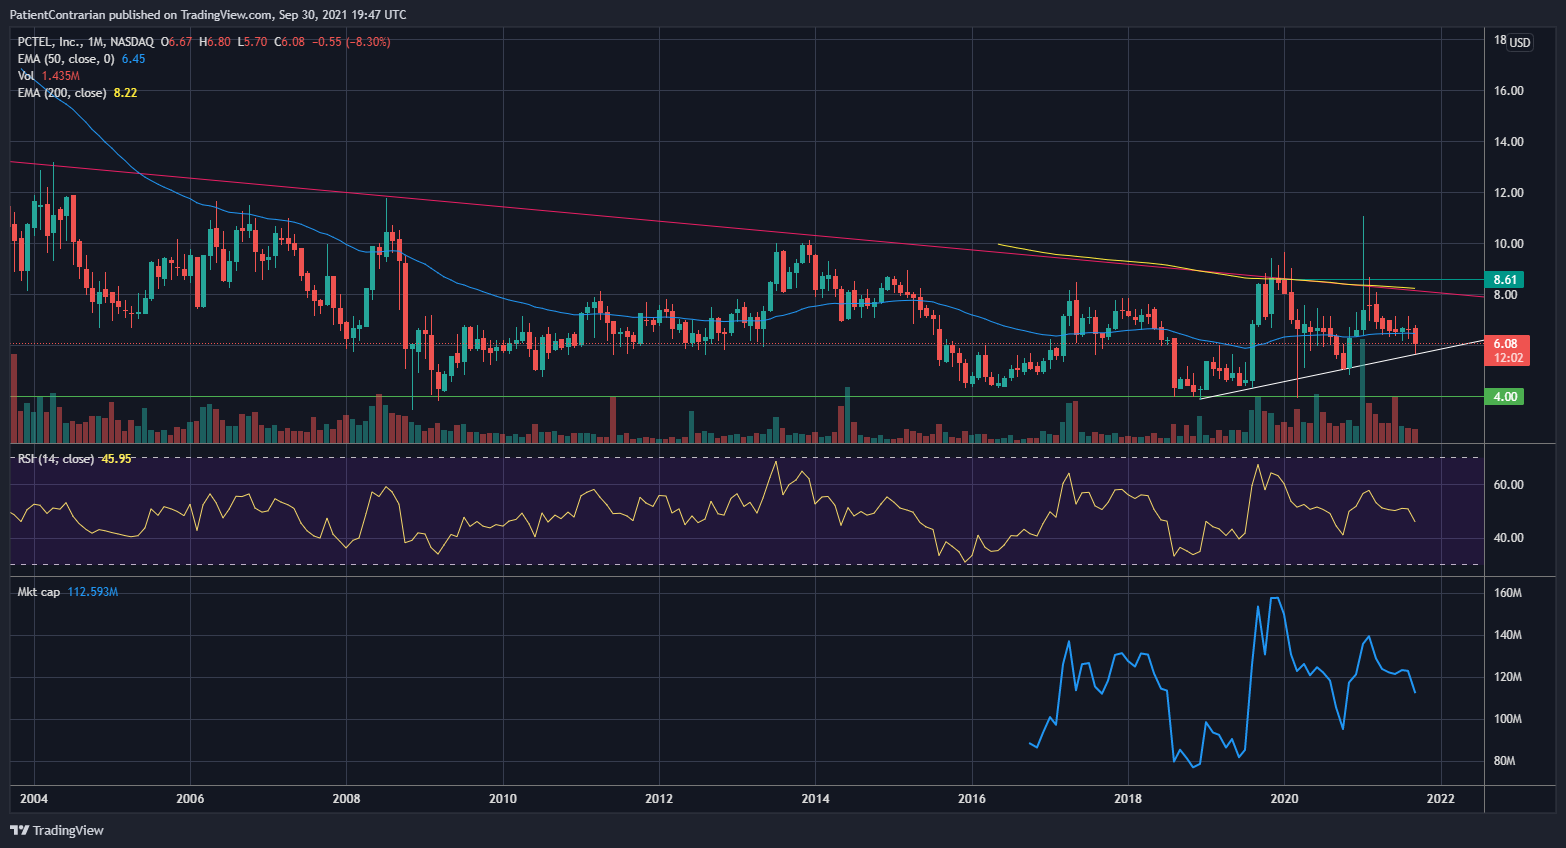Click the 8.61 green price label

(1505, 280)
